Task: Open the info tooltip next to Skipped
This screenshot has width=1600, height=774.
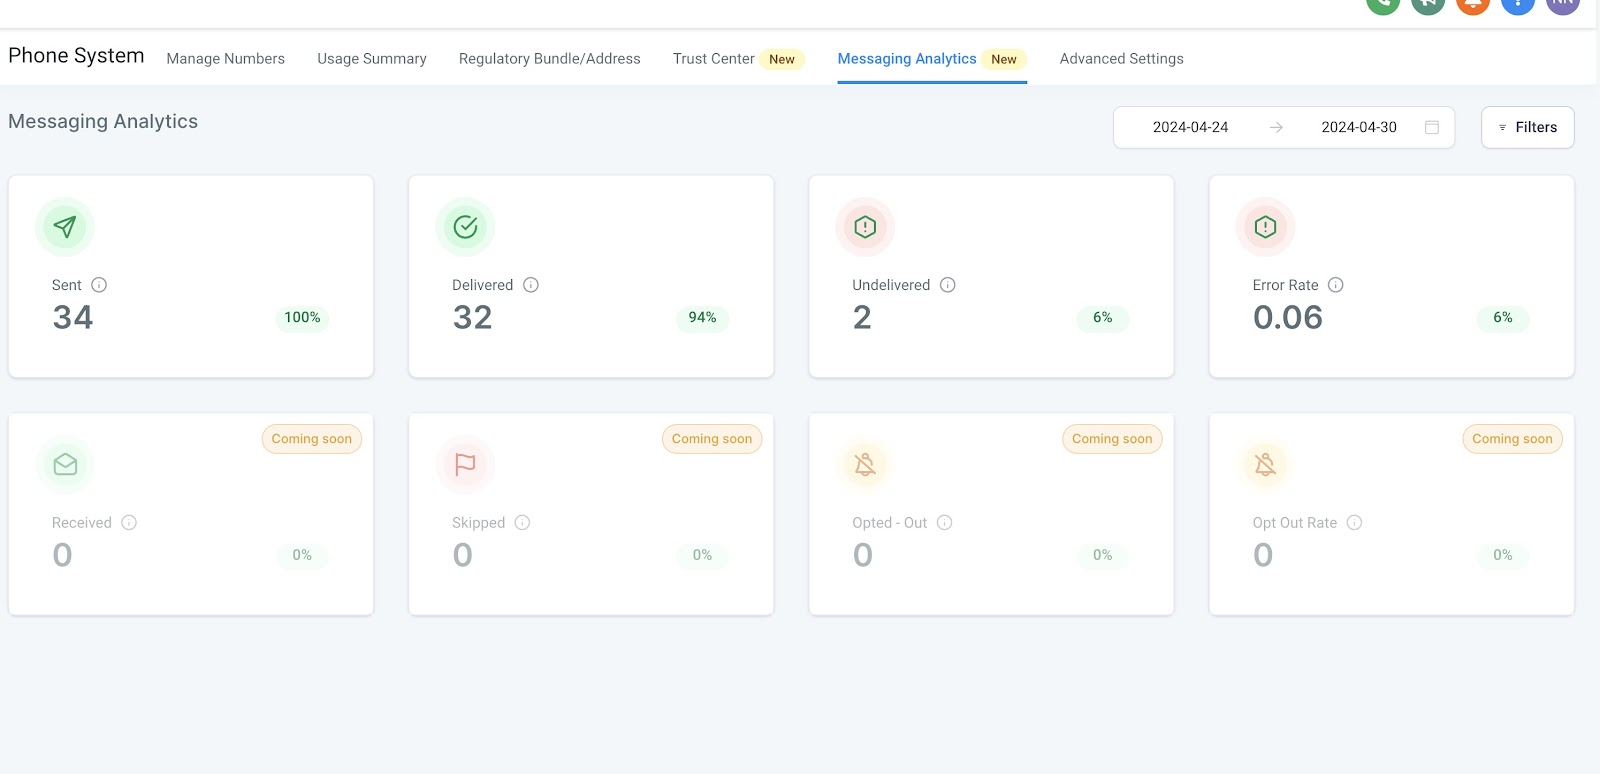Action: pyautogui.click(x=522, y=523)
